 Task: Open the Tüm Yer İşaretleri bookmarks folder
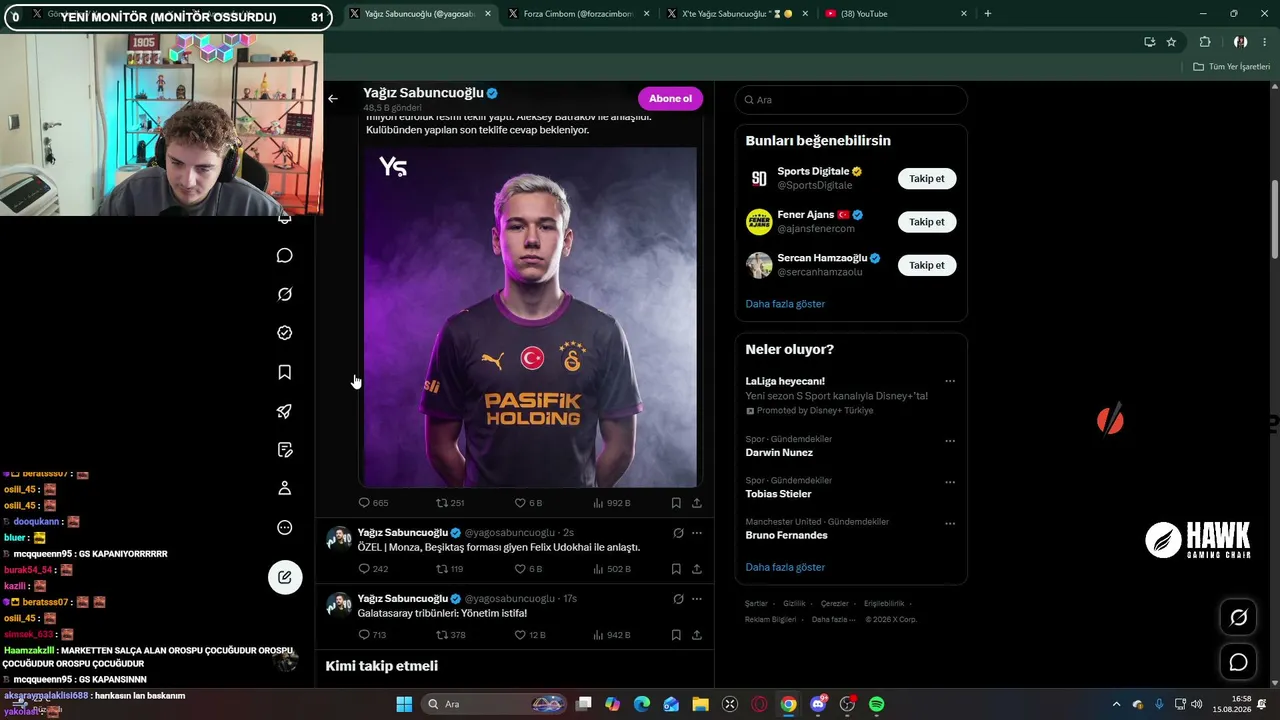coord(1232,66)
